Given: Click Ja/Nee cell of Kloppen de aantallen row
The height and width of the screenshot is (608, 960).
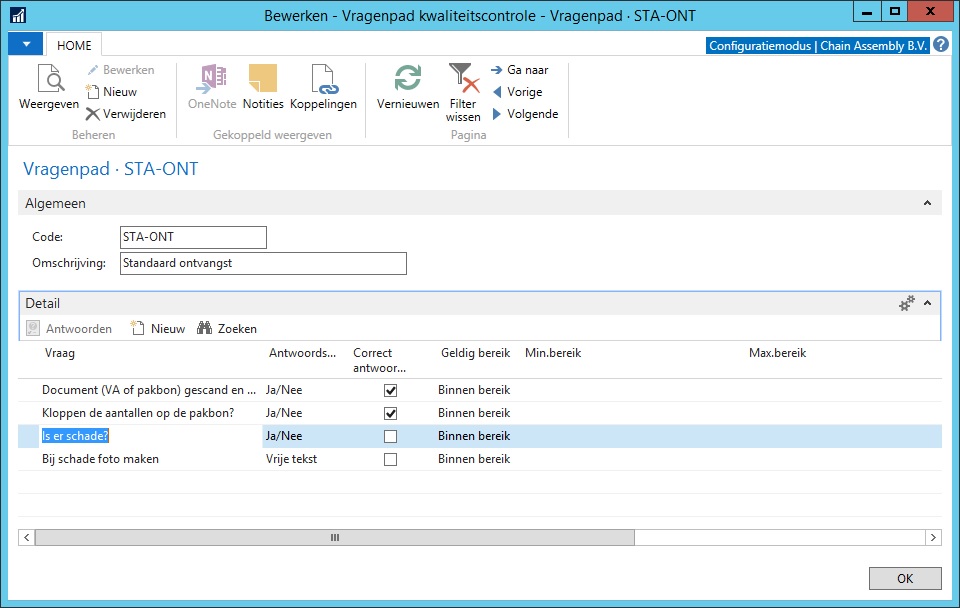Looking at the screenshot, I should coord(284,413).
